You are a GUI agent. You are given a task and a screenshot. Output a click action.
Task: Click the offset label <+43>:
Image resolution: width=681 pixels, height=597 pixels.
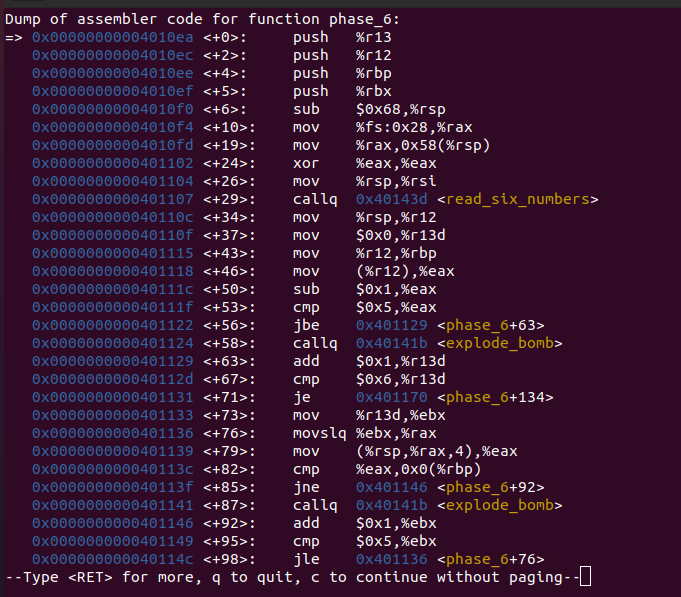click(229, 254)
